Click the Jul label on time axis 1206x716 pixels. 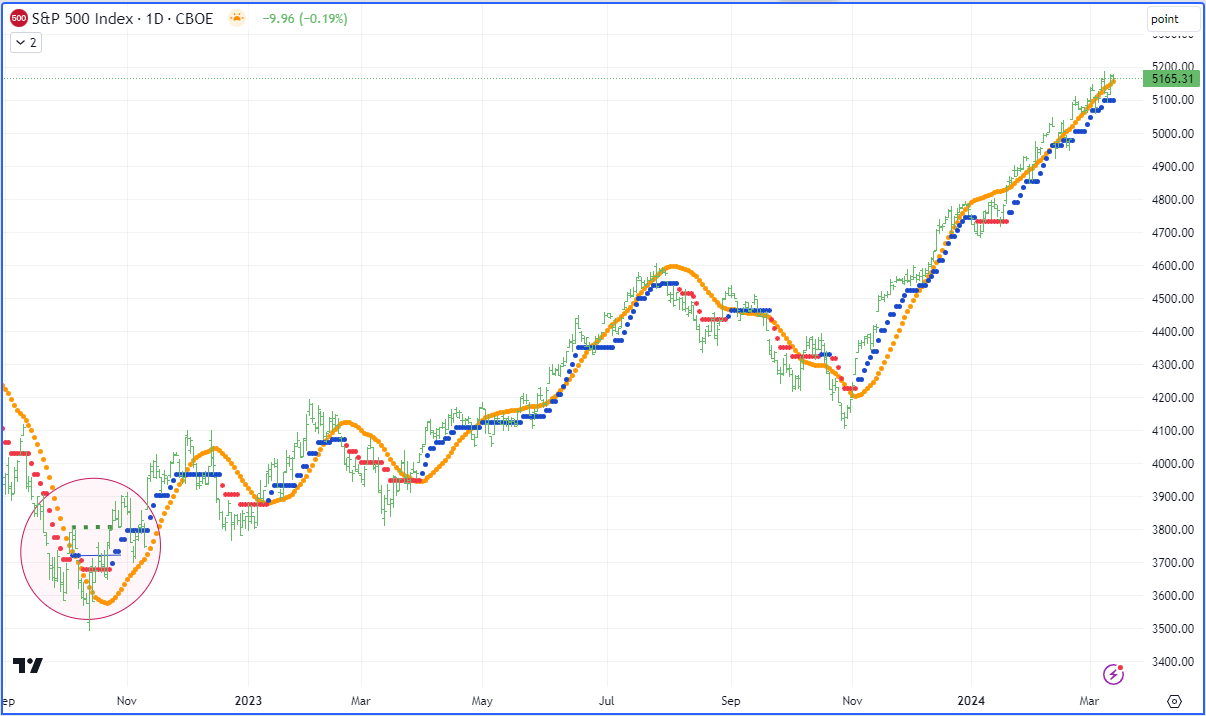tap(606, 701)
